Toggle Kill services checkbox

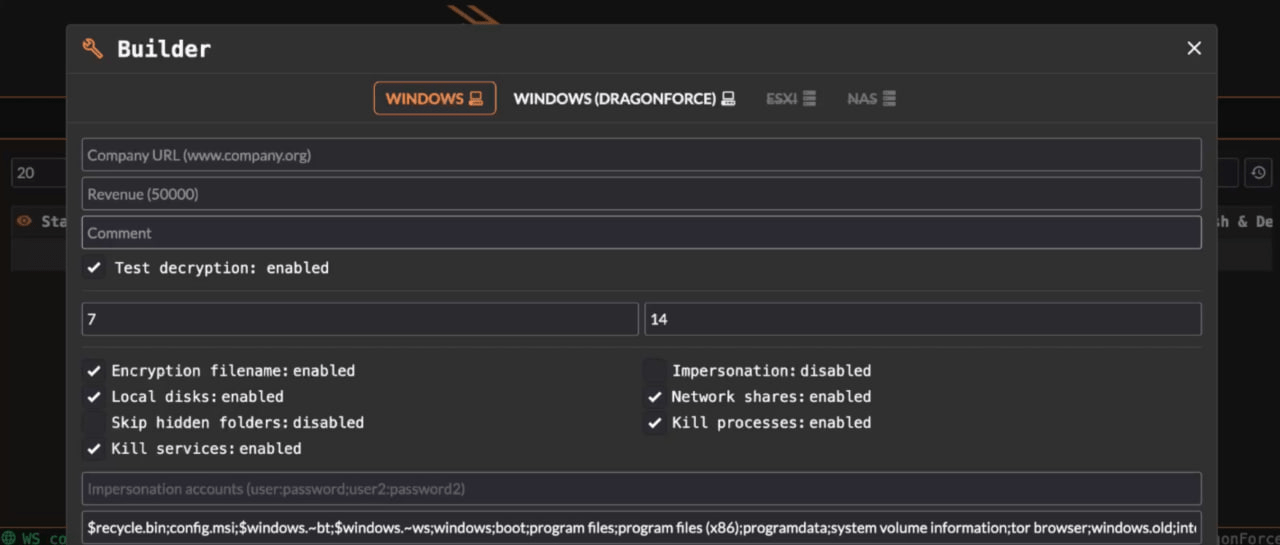point(94,448)
